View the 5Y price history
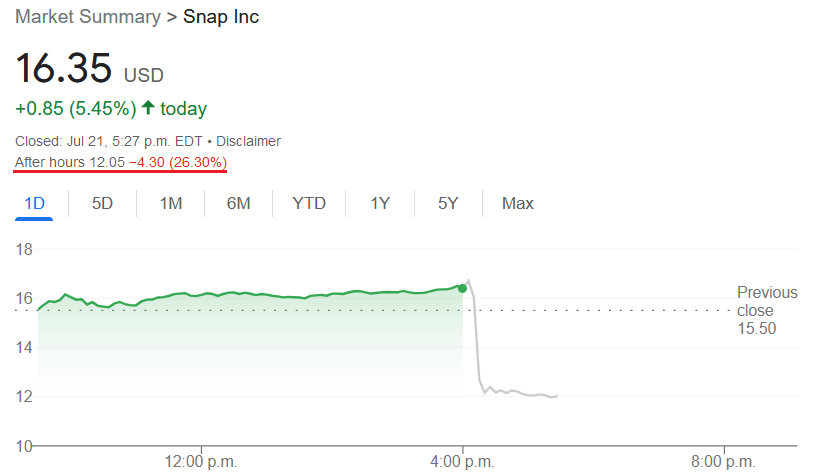Screen dimensions: 823x476 (x=448, y=204)
